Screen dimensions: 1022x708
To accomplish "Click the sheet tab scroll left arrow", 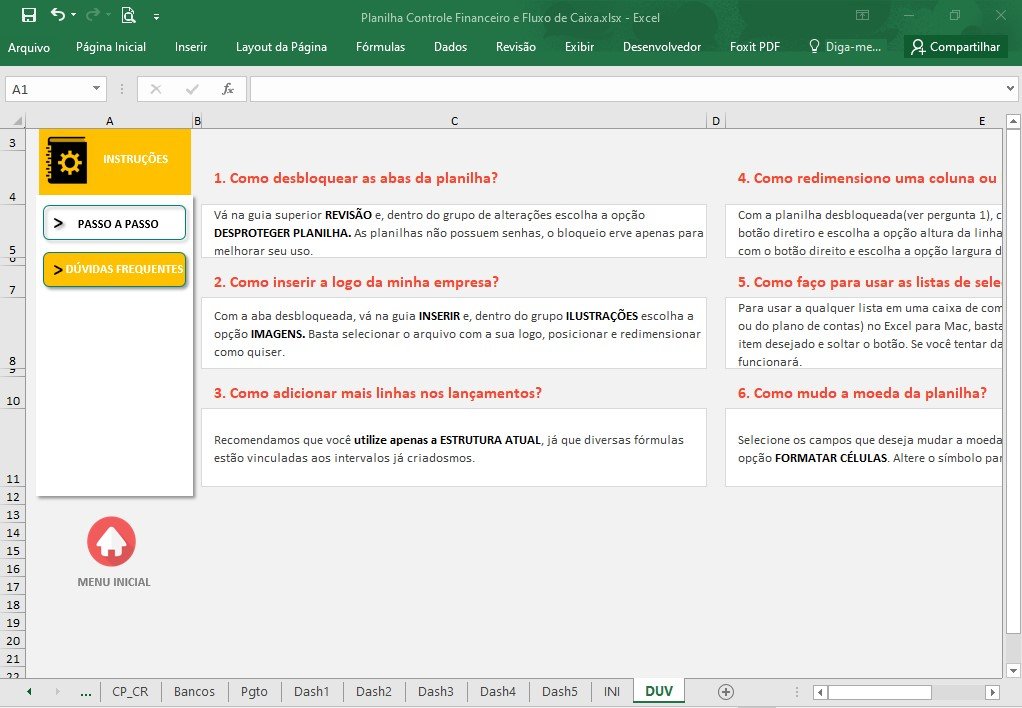I will click(x=29, y=692).
